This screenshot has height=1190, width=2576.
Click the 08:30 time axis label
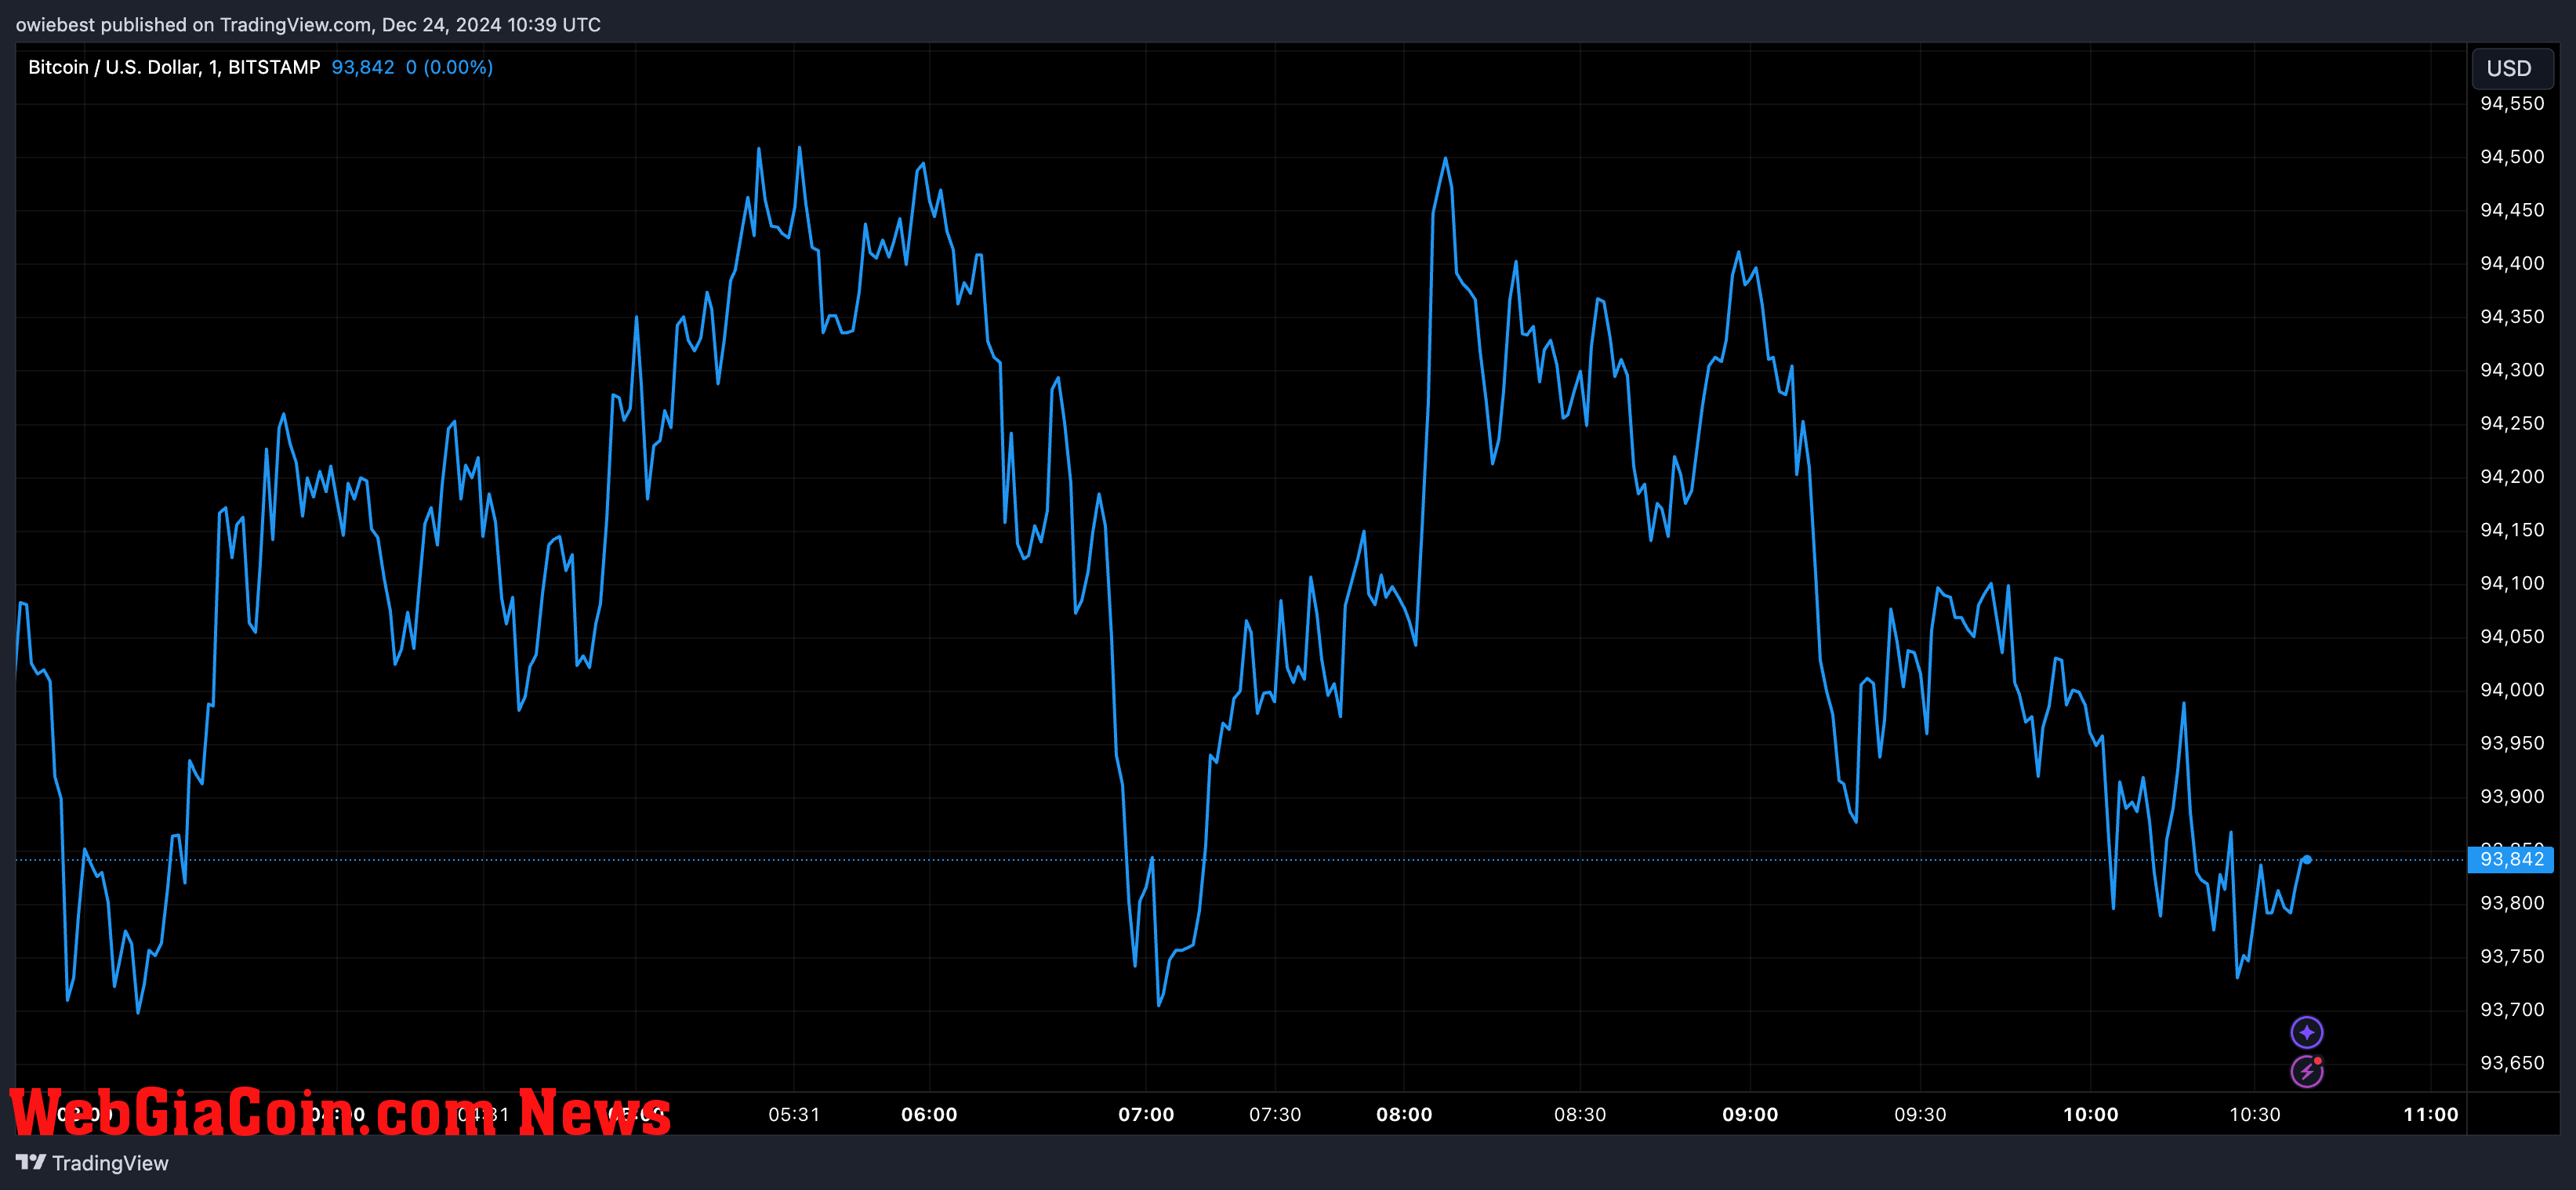(1580, 1114)
